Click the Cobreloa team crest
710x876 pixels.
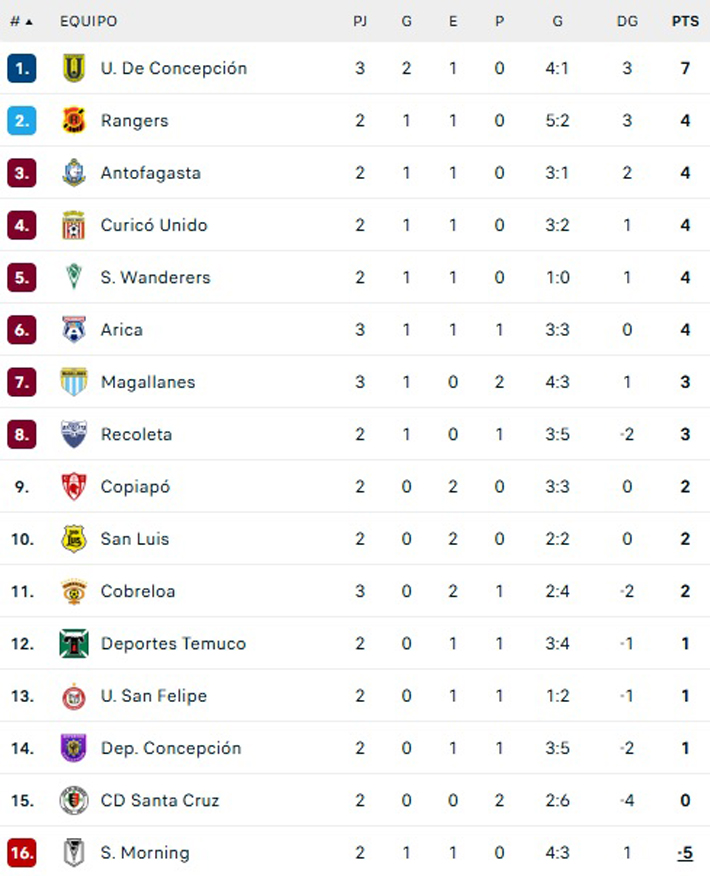click(74, 591)
